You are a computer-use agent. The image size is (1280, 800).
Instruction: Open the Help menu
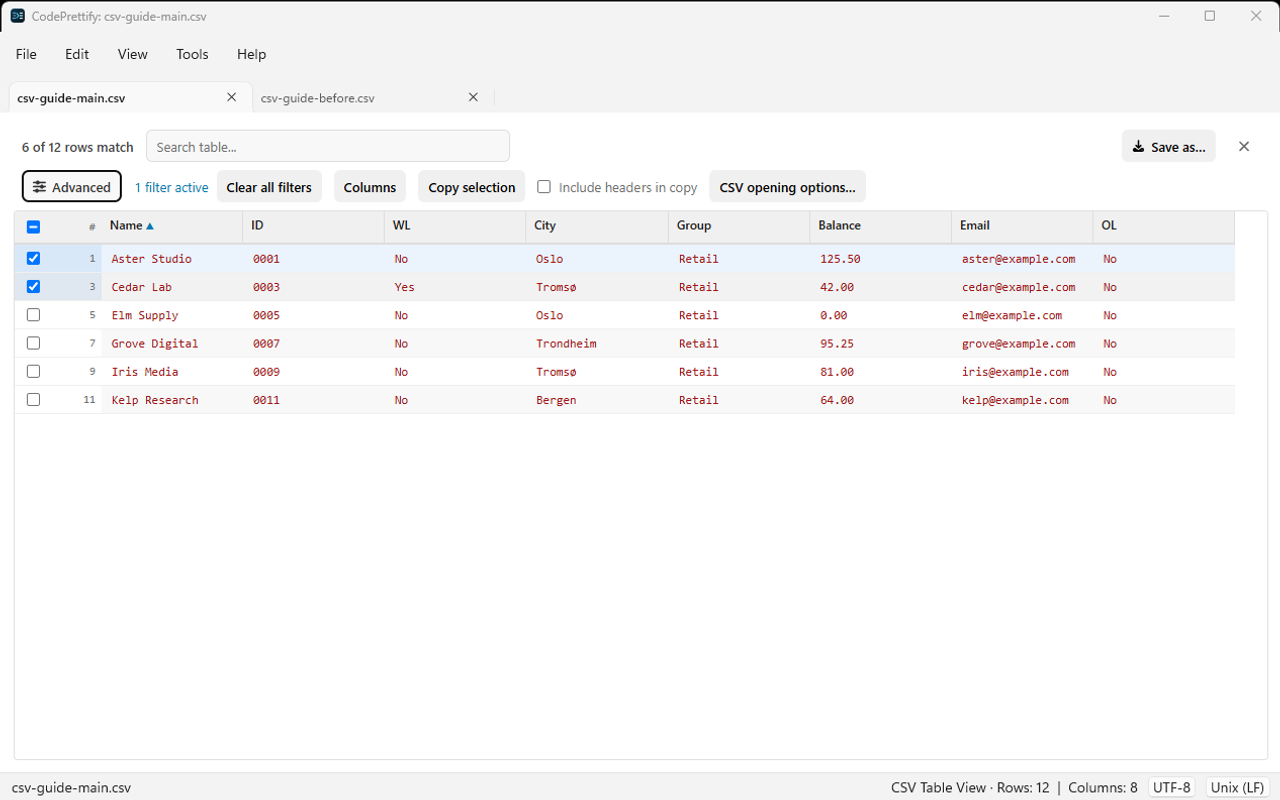pyautogui.click(x=251, y=54)
